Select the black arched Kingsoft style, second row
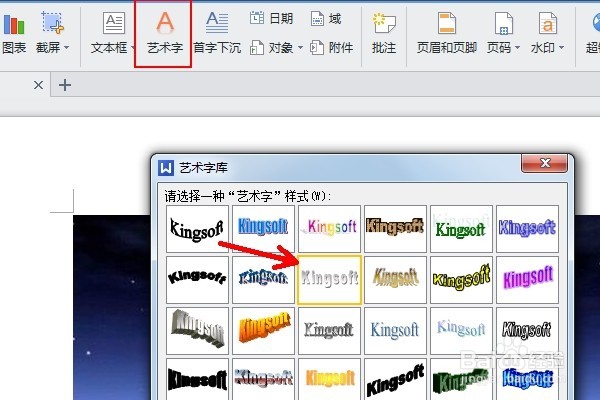Image resolution: width=600 pixels, height=400 pixels. (x=197, y=280)
